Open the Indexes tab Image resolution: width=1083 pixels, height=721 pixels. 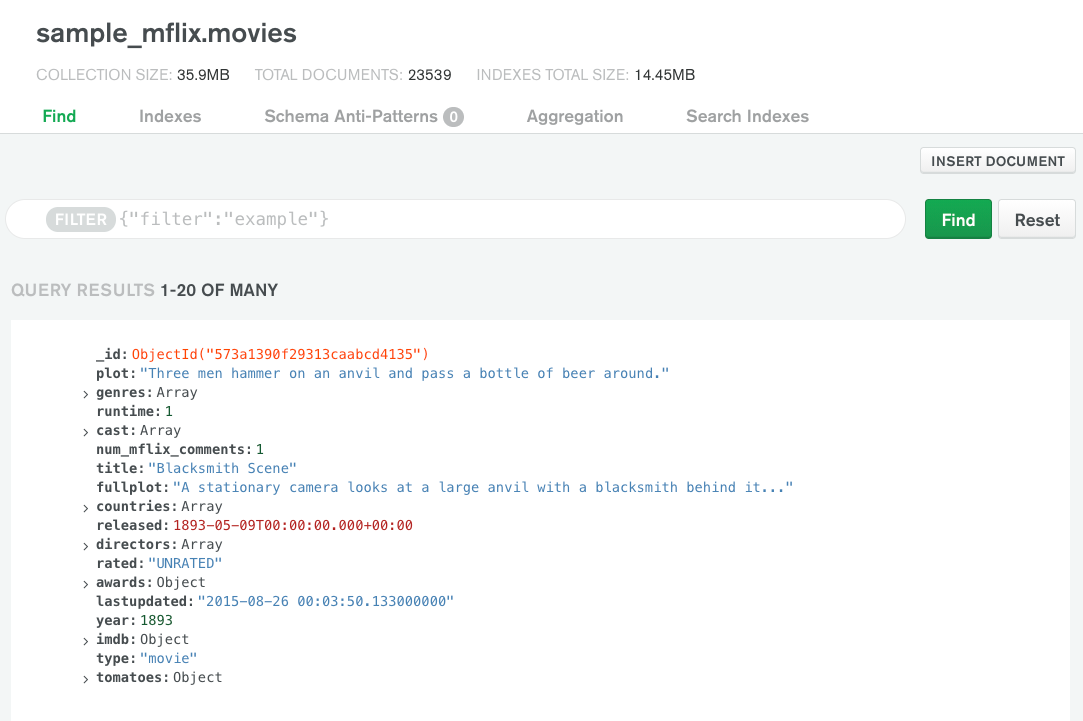coord(170,116)
